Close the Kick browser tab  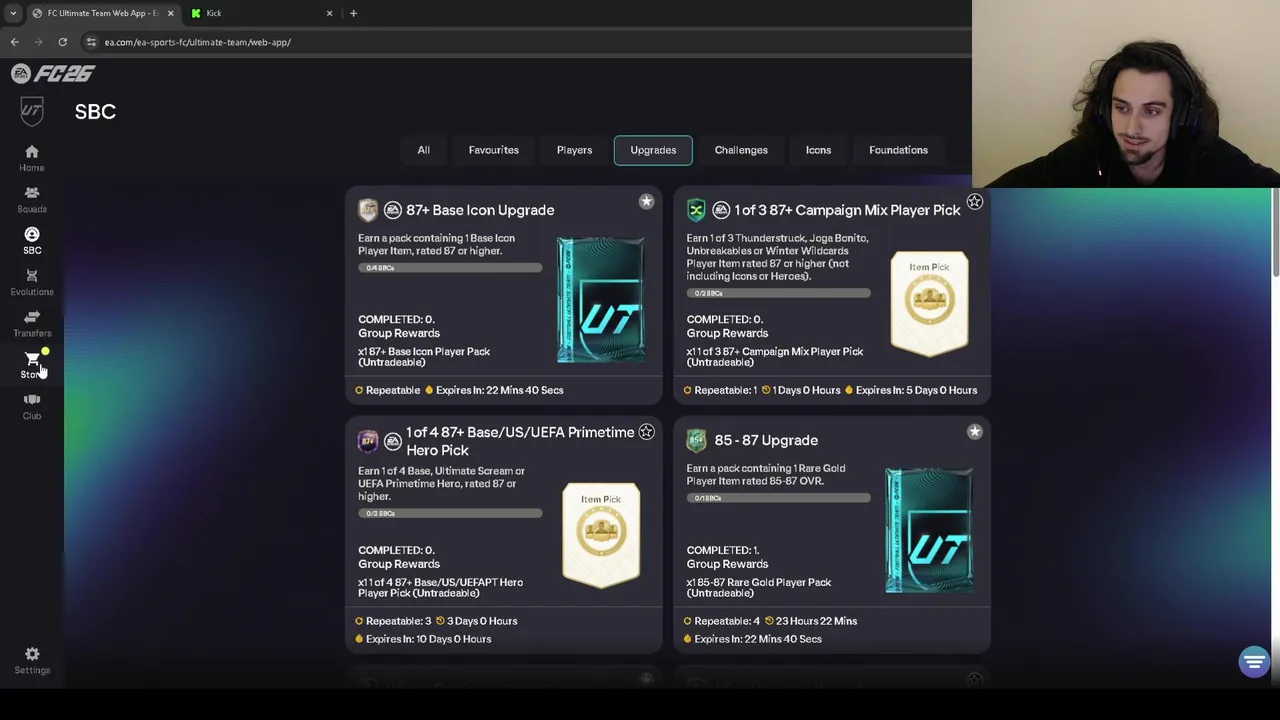tap(329, 13)
